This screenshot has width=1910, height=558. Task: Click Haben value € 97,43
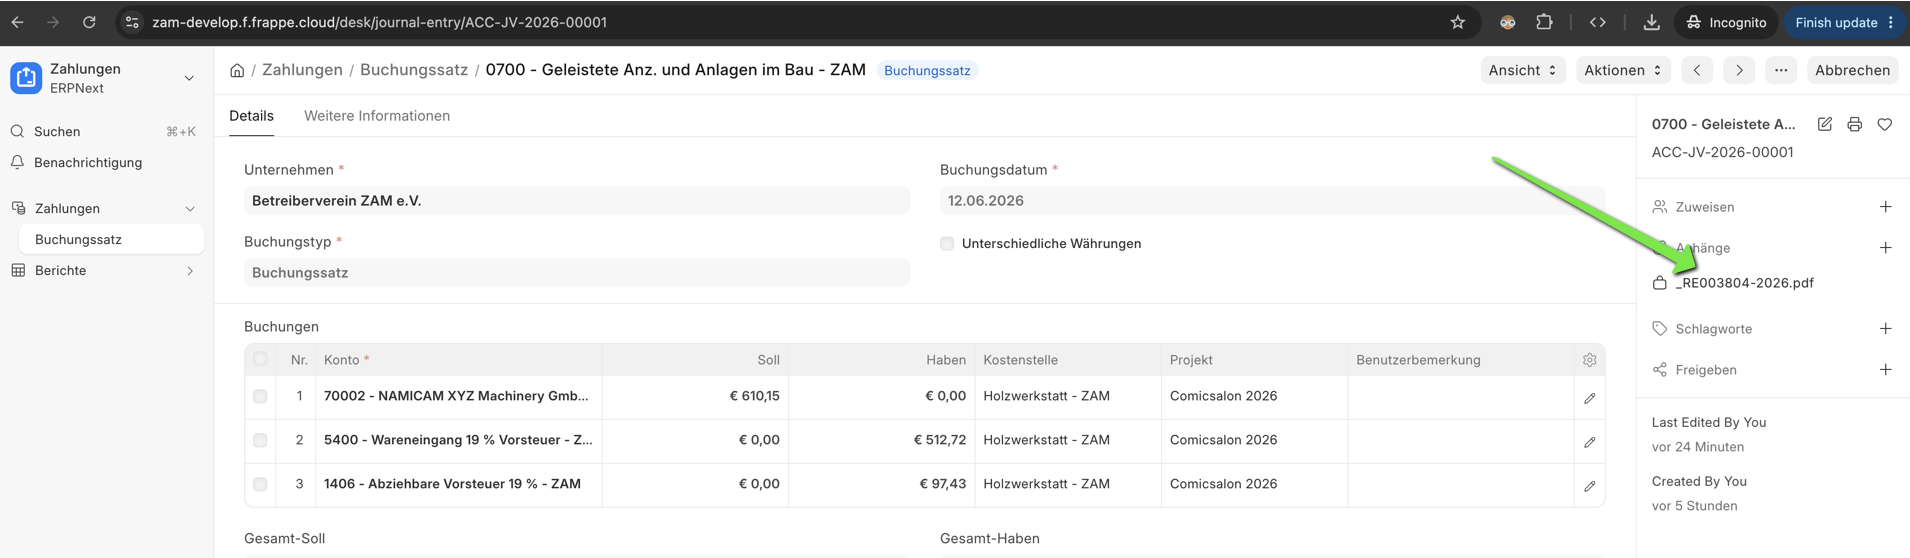943,484
